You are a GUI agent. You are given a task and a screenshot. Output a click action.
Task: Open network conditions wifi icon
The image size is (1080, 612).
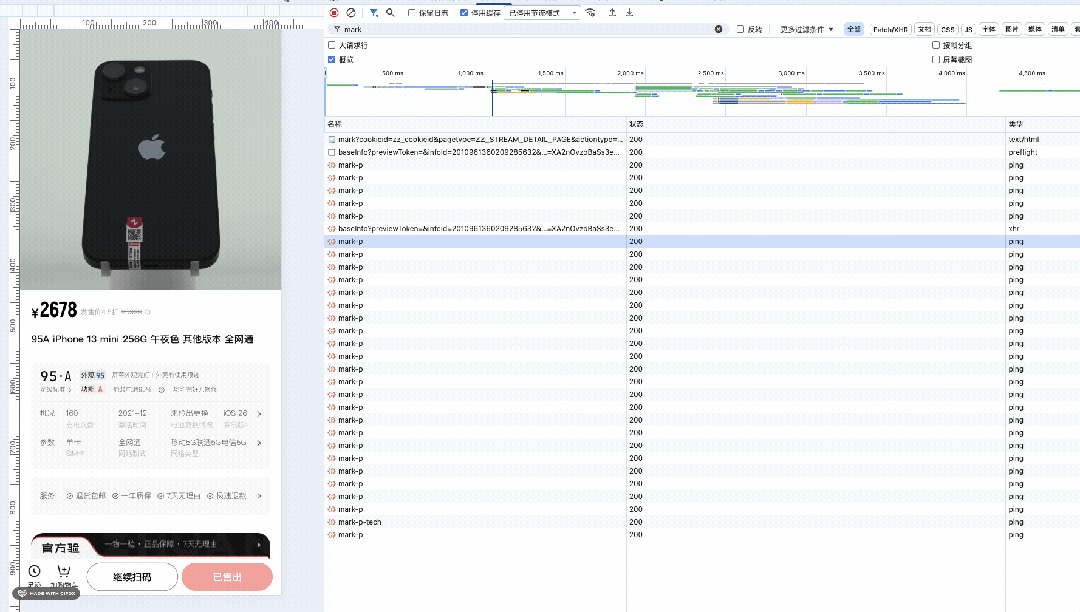(590, 12)
